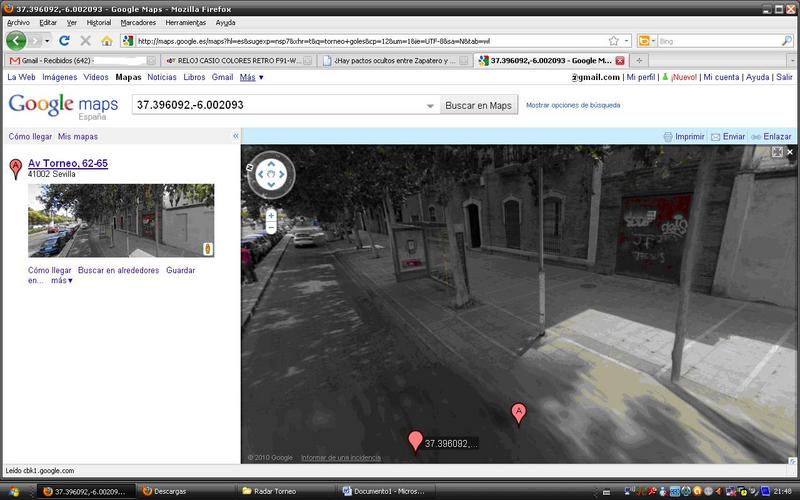Image resolution: width=800 pixels, height=500 pixels.
Task: Click the 'Buscar en Maps' button
Action: 478,105
